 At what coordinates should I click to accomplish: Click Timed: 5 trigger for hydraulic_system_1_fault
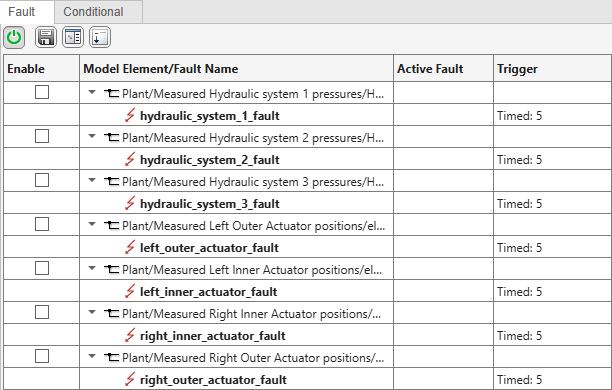519,116
